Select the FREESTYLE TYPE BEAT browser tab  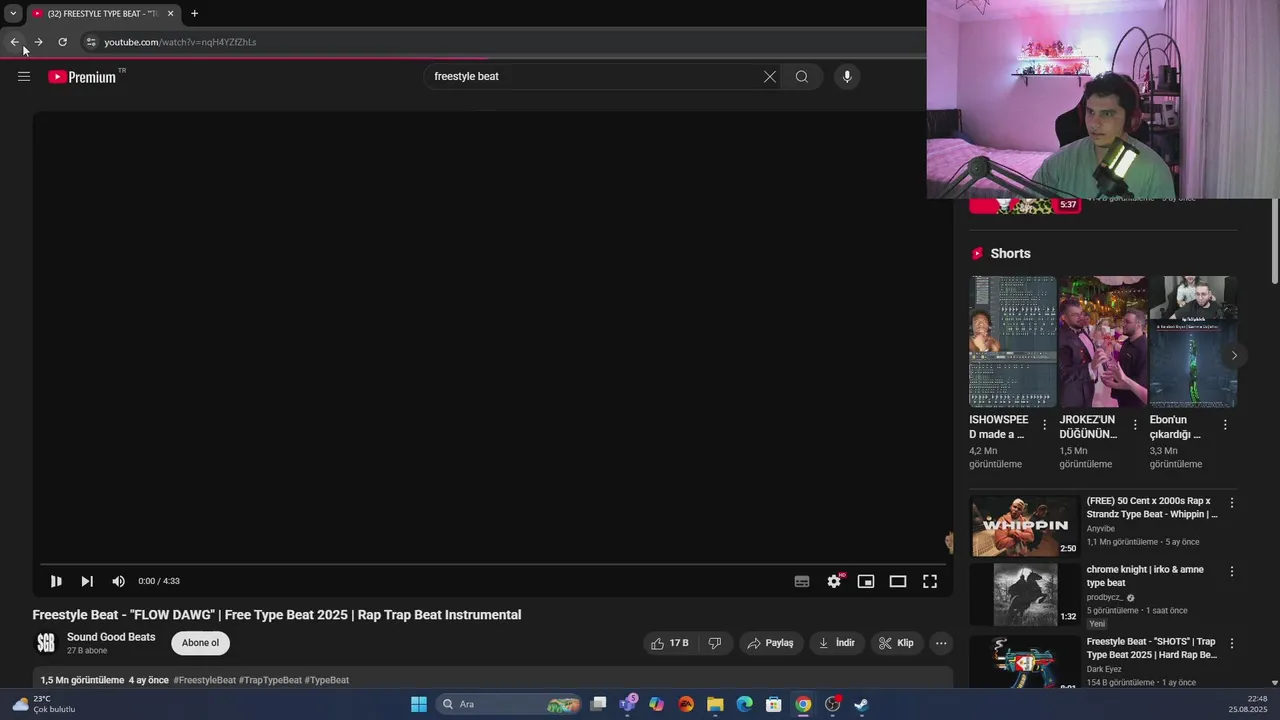point(102,14)
